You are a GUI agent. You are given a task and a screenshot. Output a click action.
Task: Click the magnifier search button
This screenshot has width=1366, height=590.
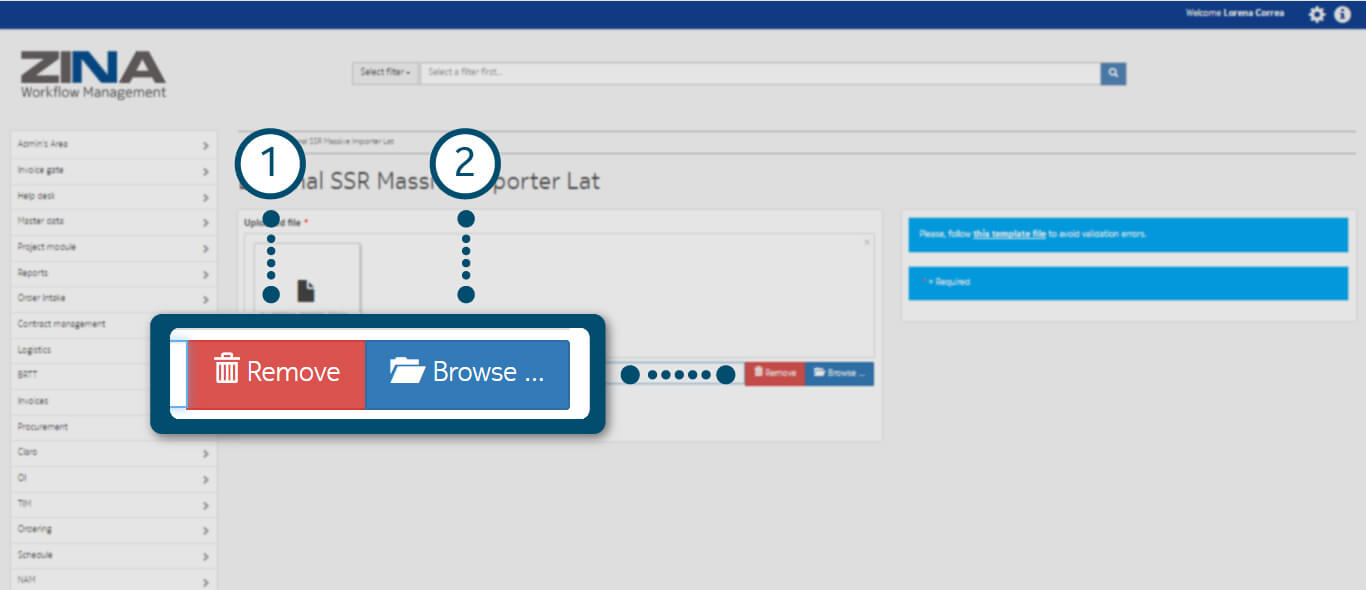point(1113,73)
